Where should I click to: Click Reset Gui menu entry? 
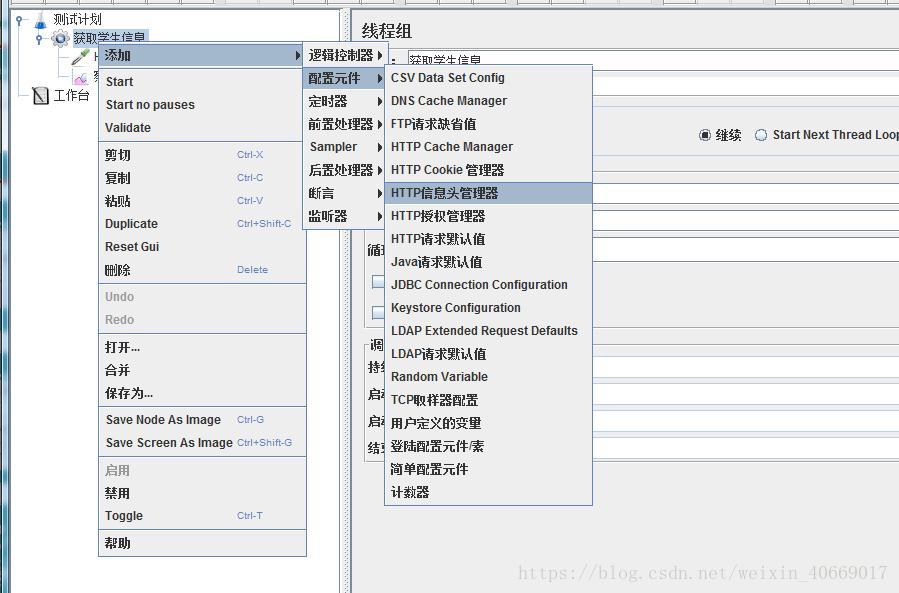coord(202,247)
